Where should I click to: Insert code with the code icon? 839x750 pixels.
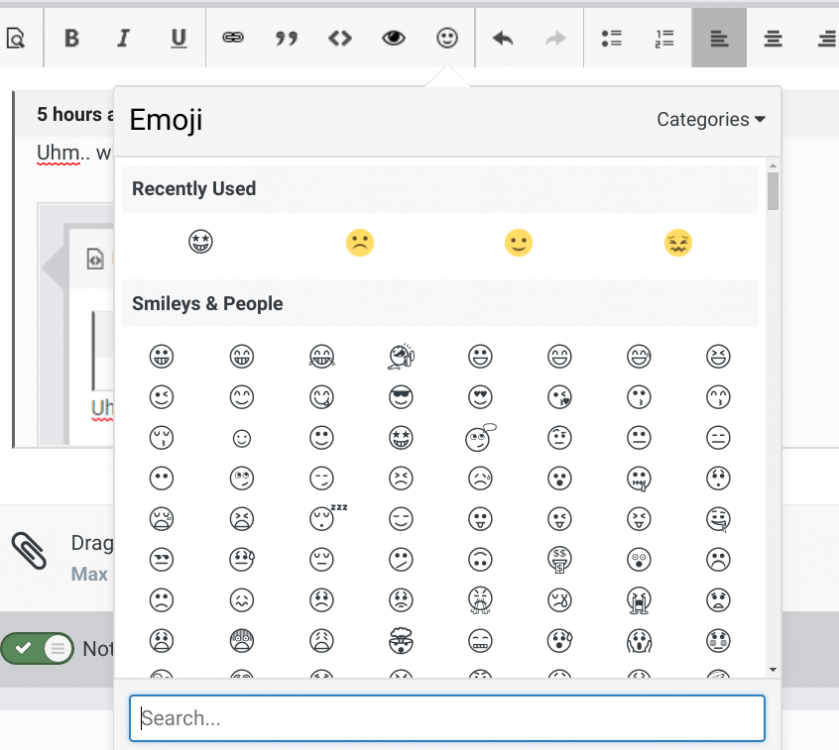click(340, 38)
